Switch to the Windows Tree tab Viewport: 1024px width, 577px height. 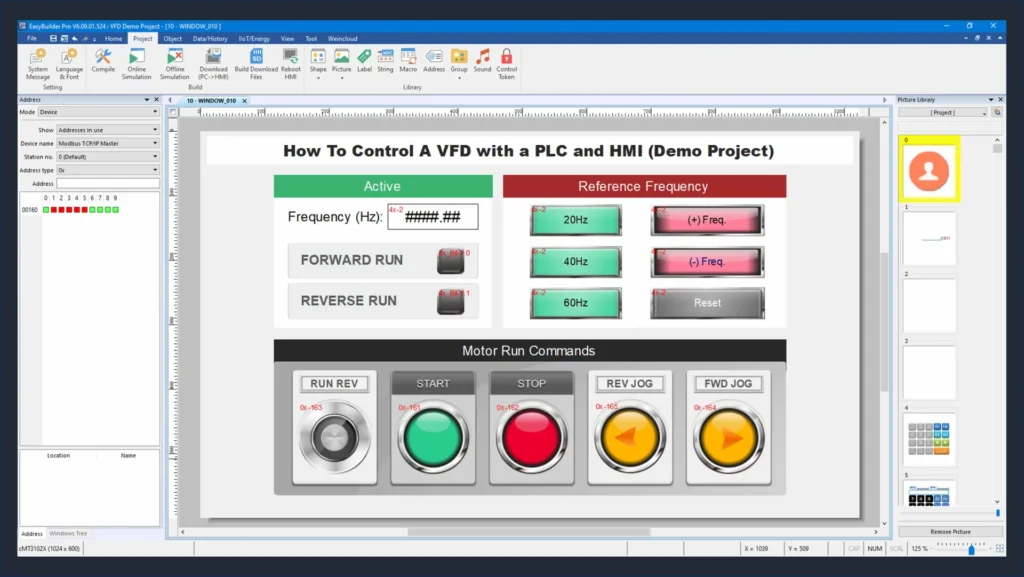point(68,533)
